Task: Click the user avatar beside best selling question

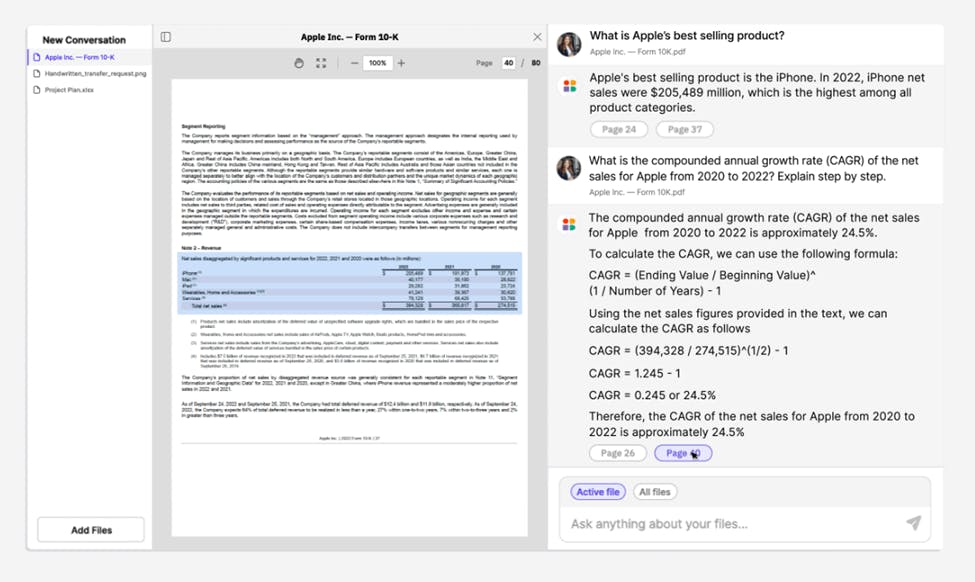Action: tap(569, 44)
